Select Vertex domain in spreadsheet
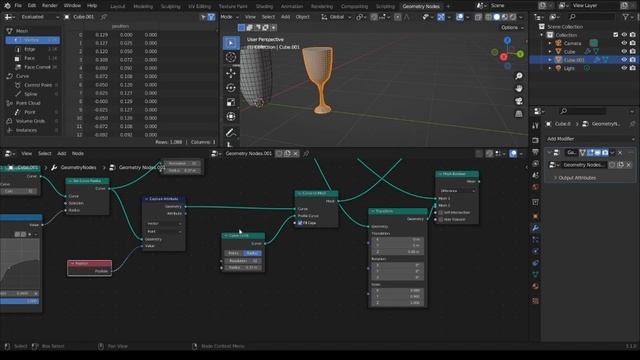640x360 pixels. (33, 40)
